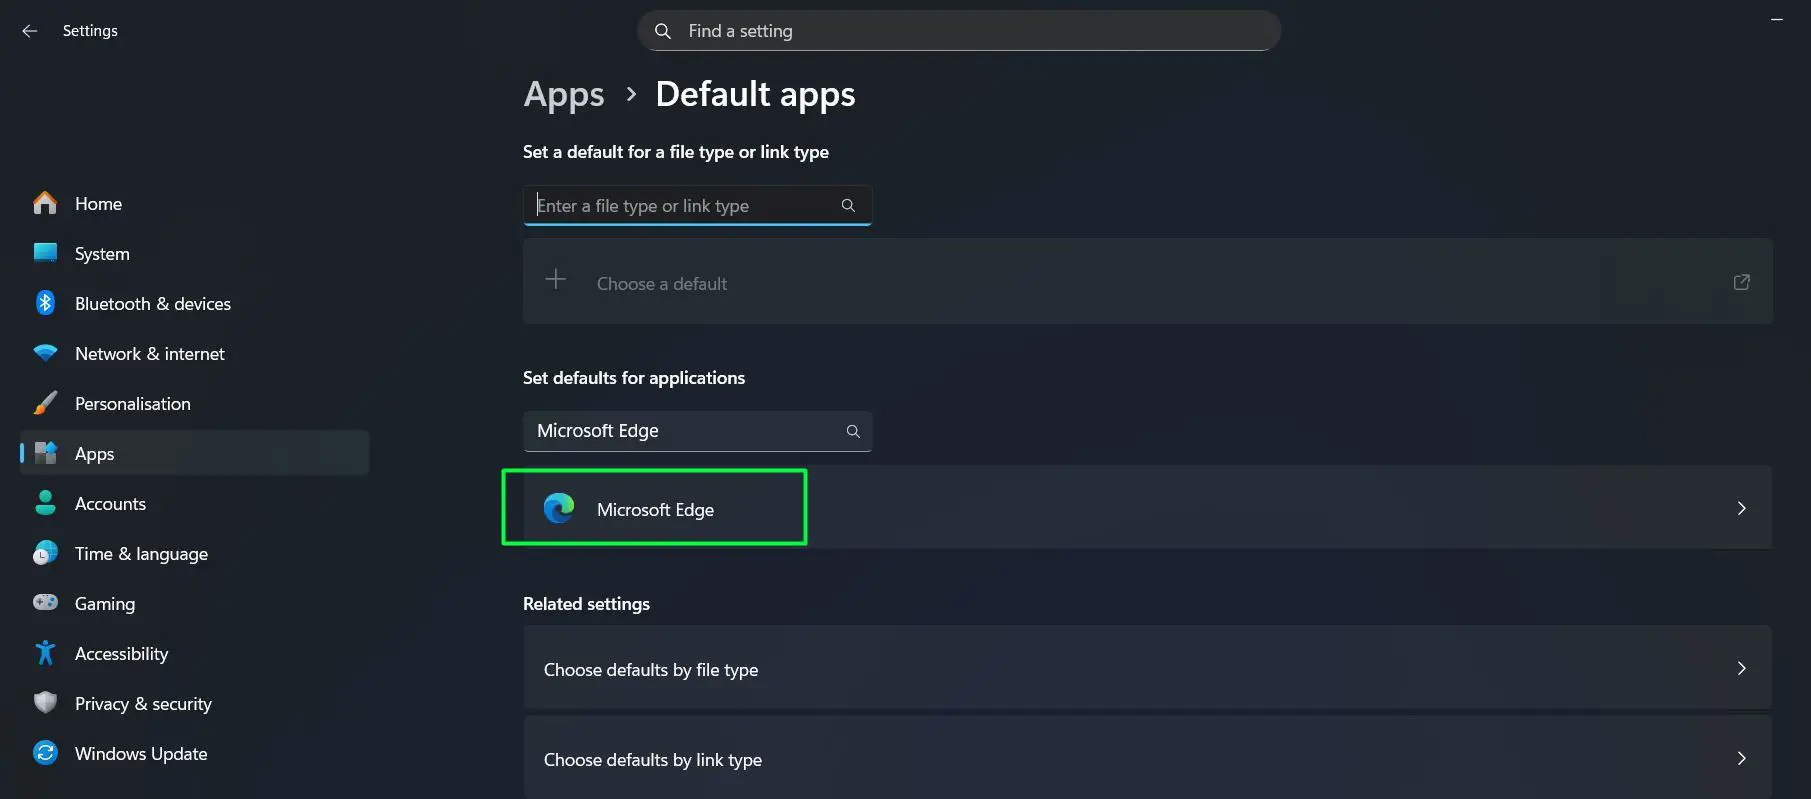Select the System settings icon in sidebar
Viewport: 1811px width, 799px height.
(45, 253)
